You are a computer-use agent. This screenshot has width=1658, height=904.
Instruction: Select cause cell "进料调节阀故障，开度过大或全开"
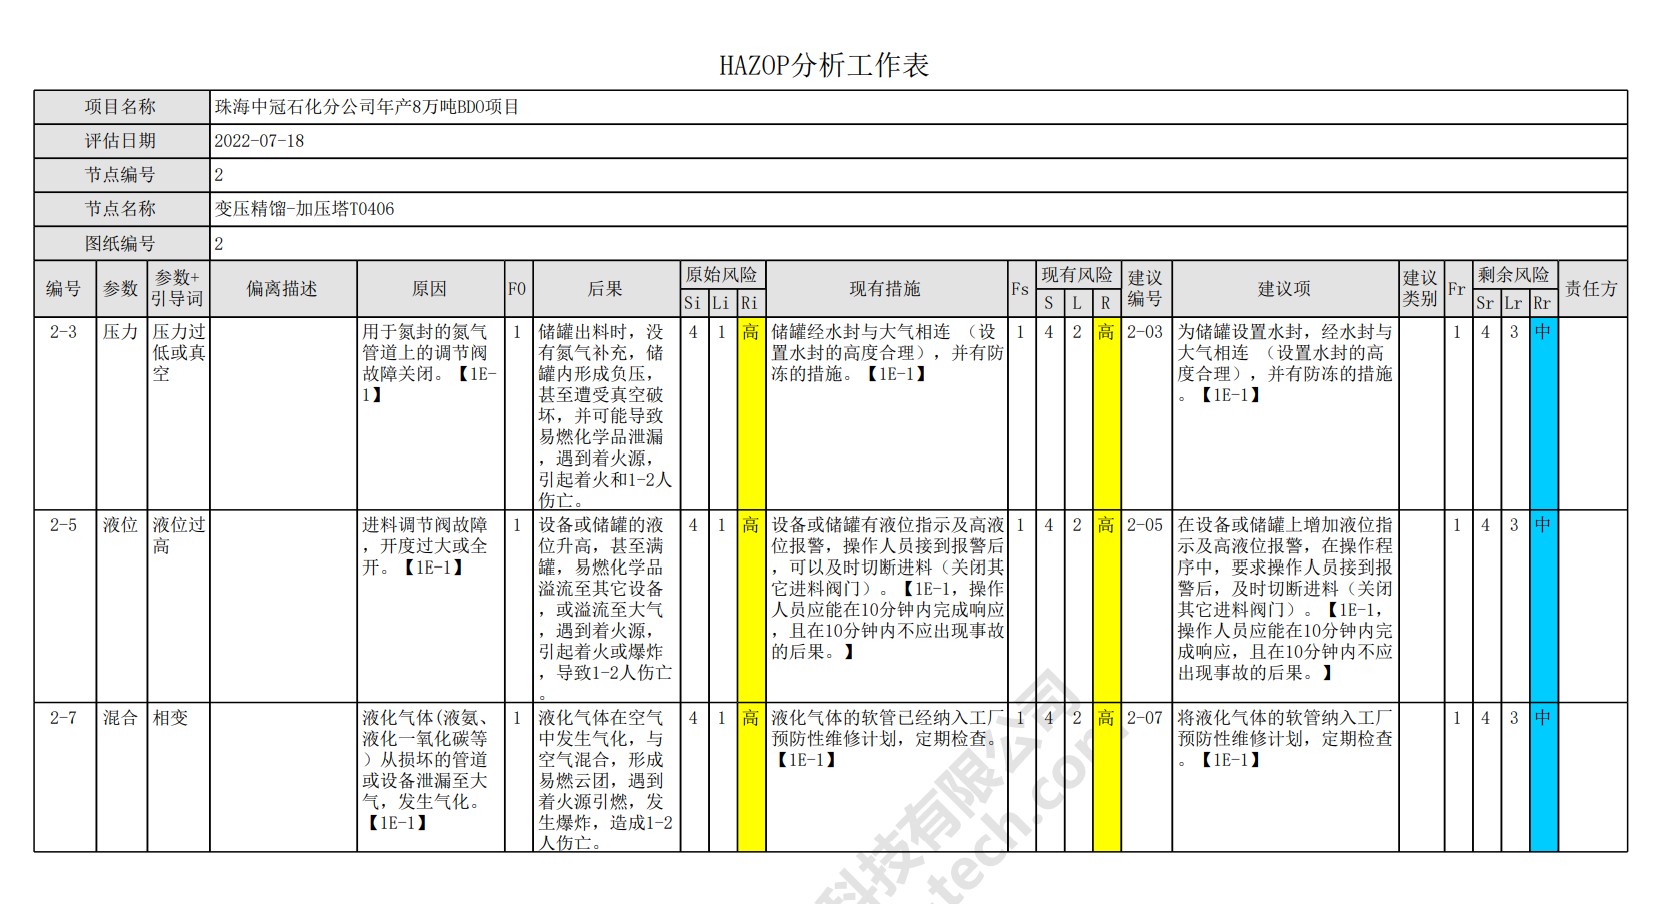pyautogui.click(x=430, y=606)
